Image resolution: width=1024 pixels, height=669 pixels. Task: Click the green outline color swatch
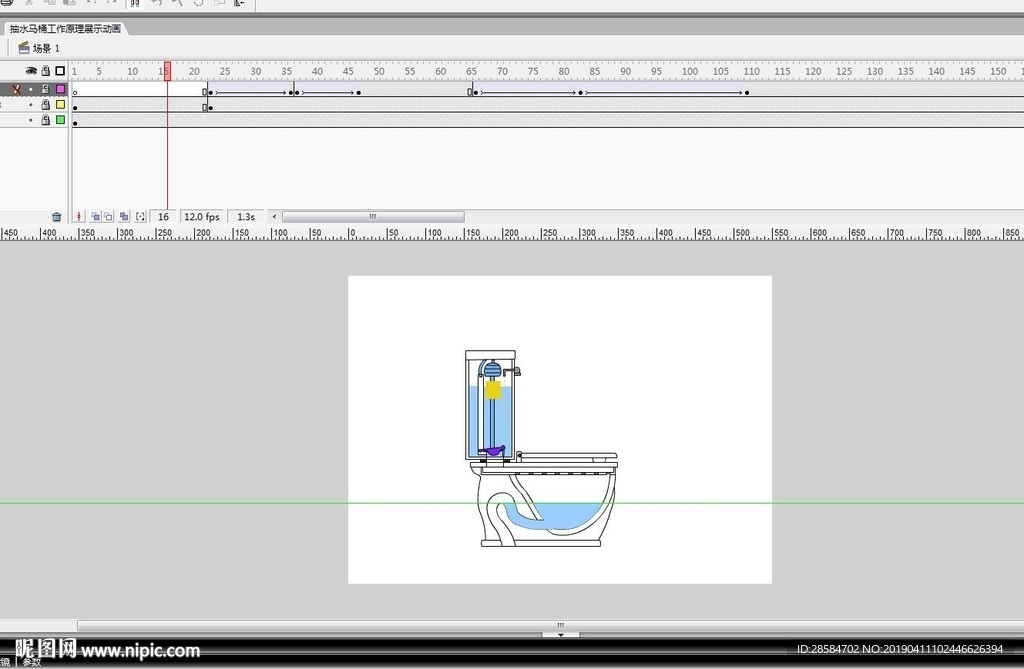coord(61,120)
